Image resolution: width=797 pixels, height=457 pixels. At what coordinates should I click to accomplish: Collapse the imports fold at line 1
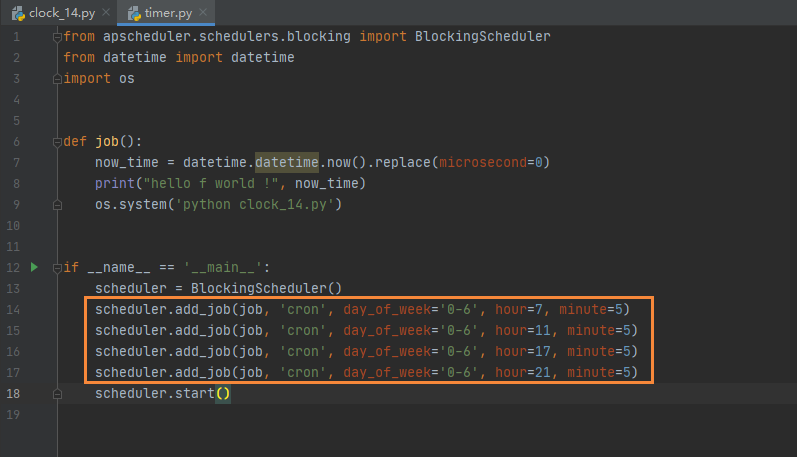(57, 37)
